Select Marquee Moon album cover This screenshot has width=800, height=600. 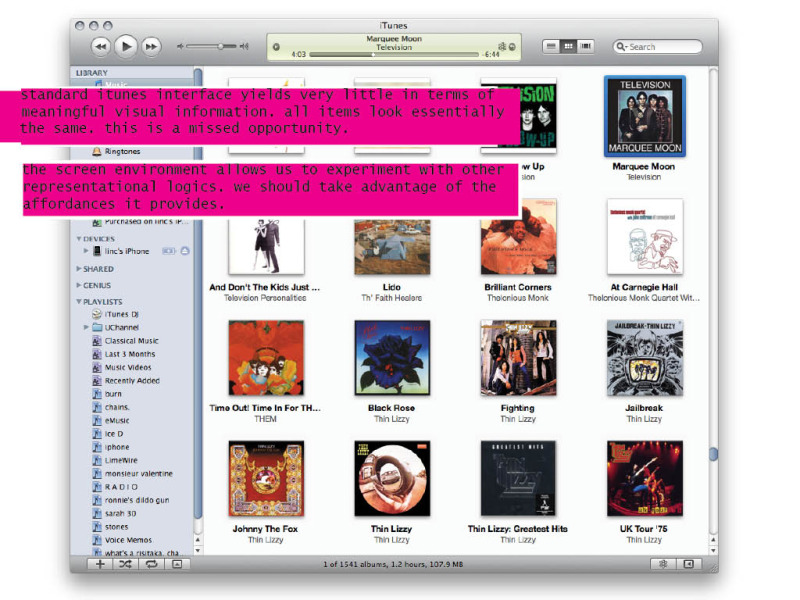(x=644, y=116)
